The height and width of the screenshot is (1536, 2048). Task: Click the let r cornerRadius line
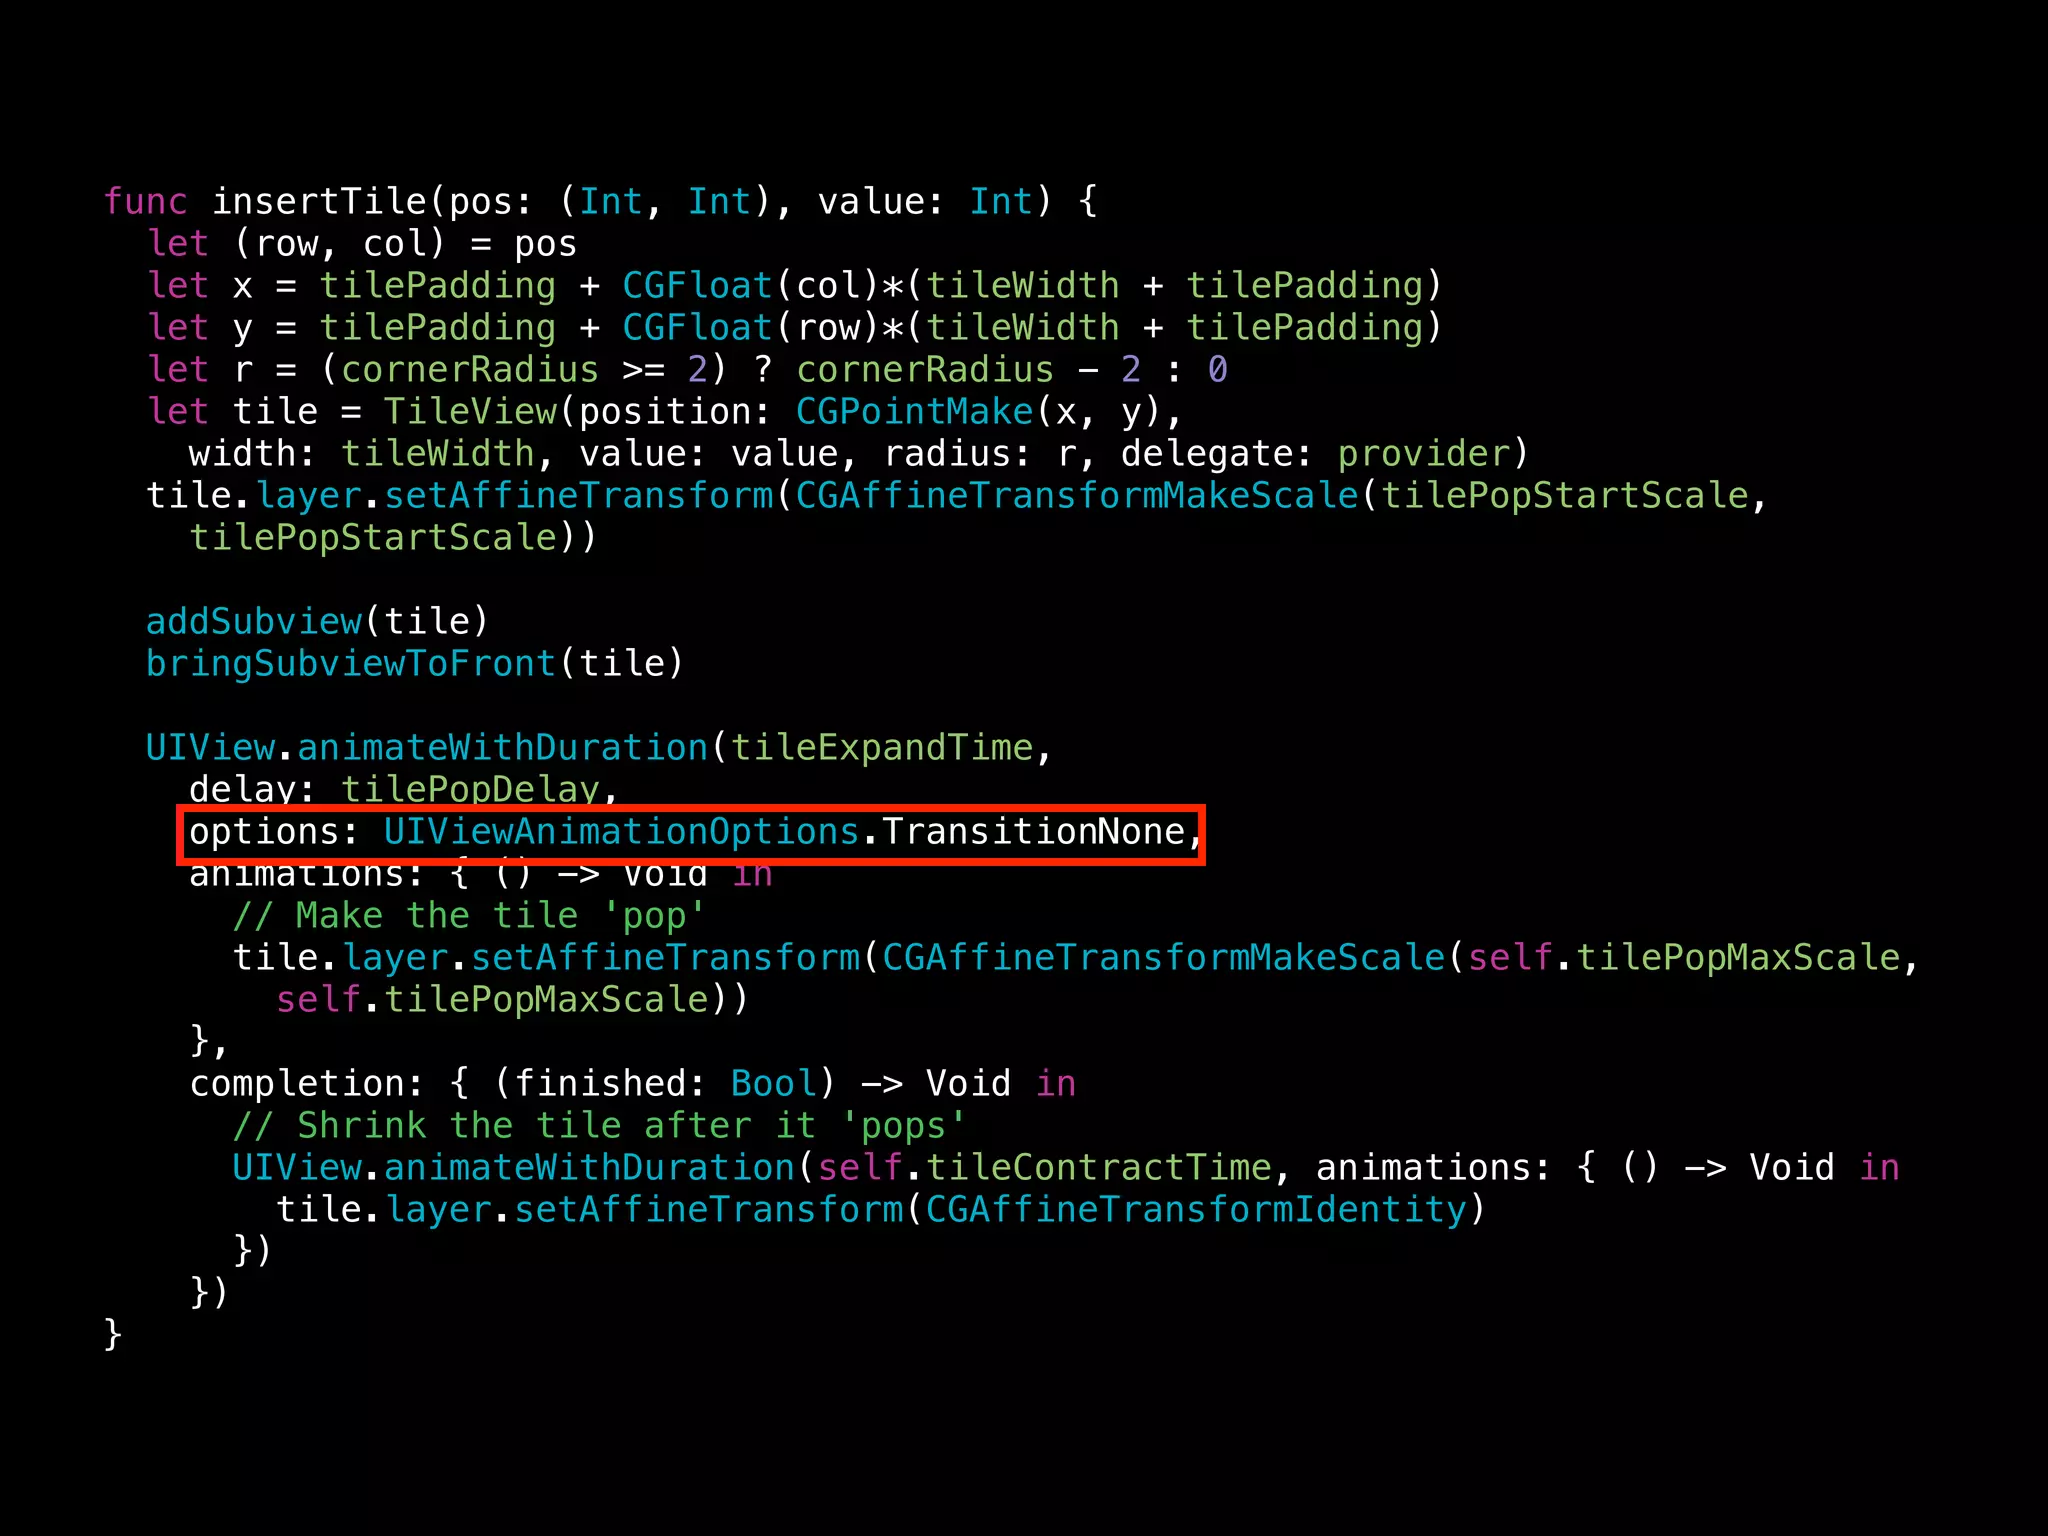point(687,370)
